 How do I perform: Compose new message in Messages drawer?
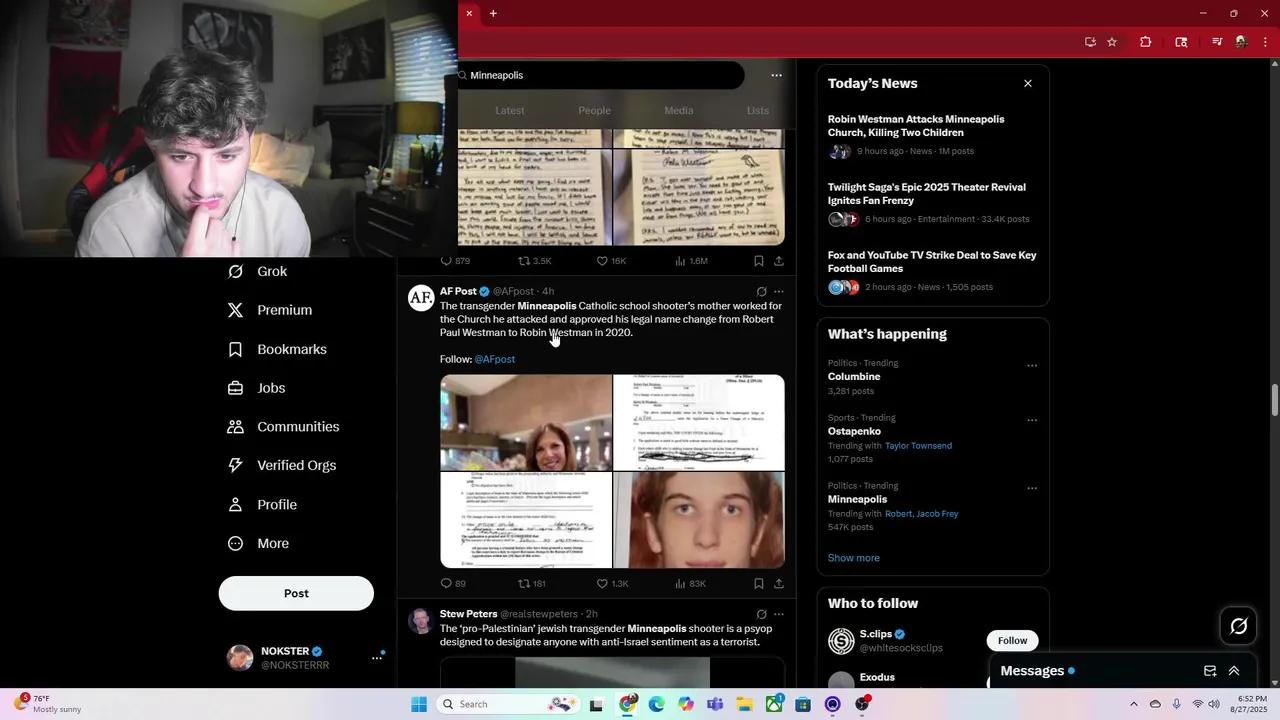[x=1210, y=671]
